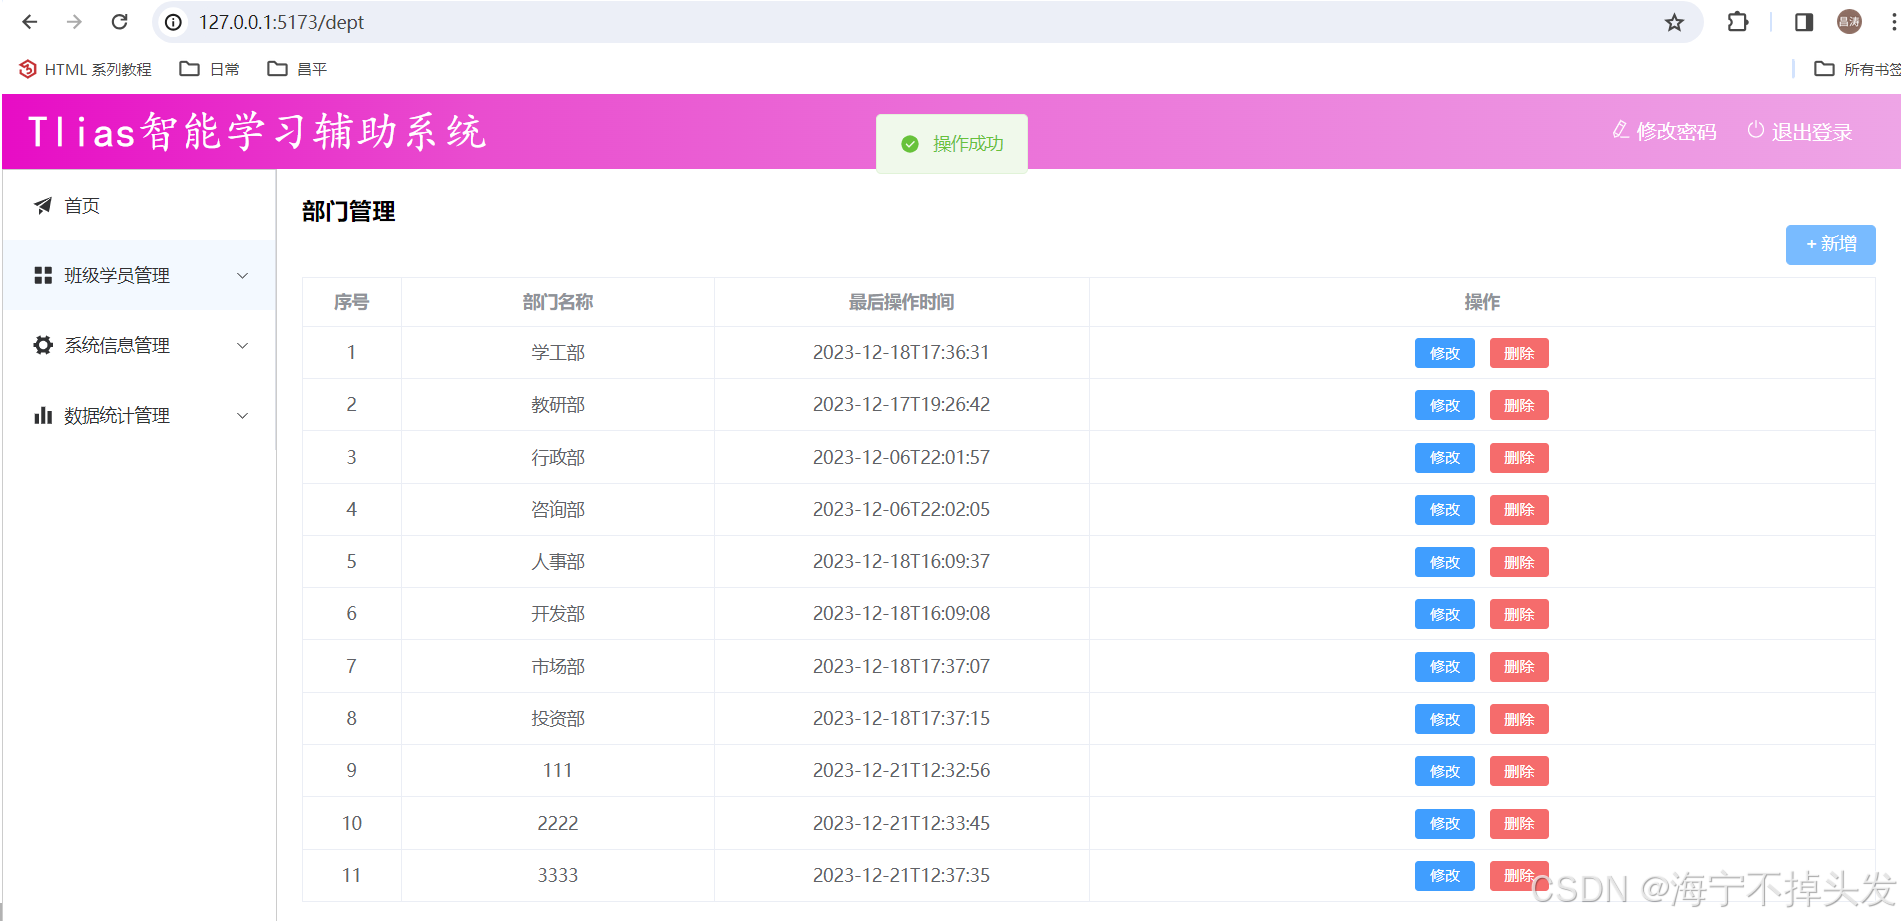This screenshot has height=921, width=1901.
Task: Click 修改 for department 3333
Action: point(1444,876)
